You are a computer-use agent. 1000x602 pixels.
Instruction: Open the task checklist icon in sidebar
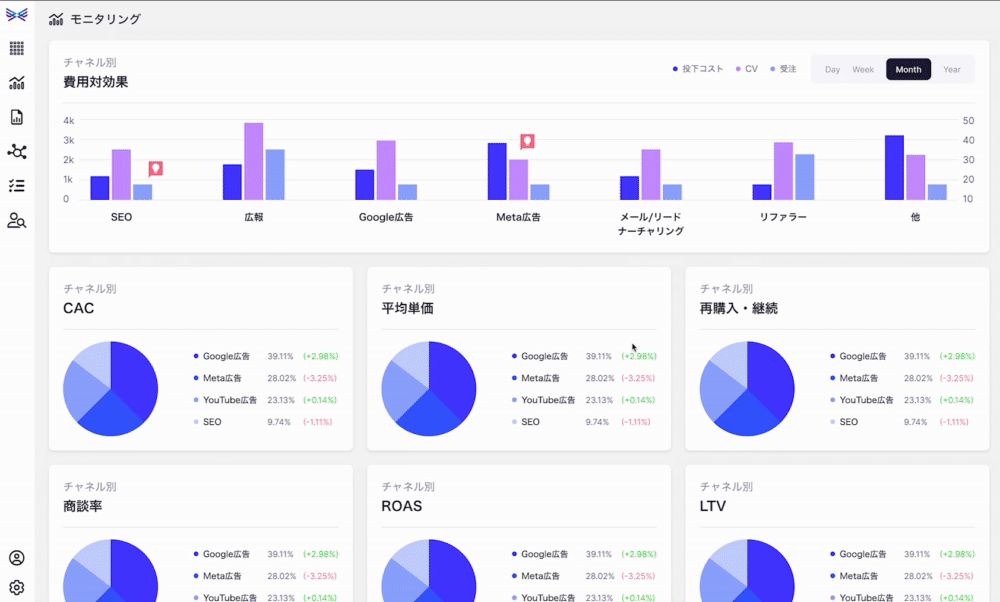[17, 186]
